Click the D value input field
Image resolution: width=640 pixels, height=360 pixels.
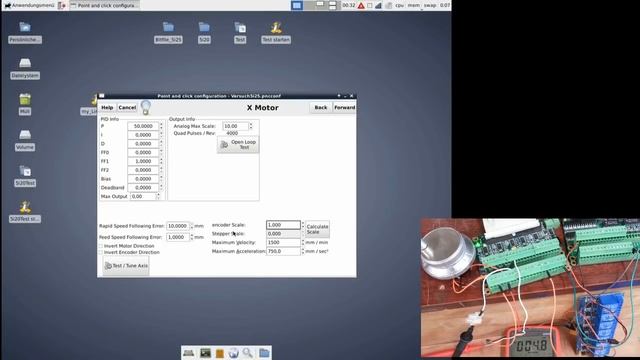pos(143,144)
